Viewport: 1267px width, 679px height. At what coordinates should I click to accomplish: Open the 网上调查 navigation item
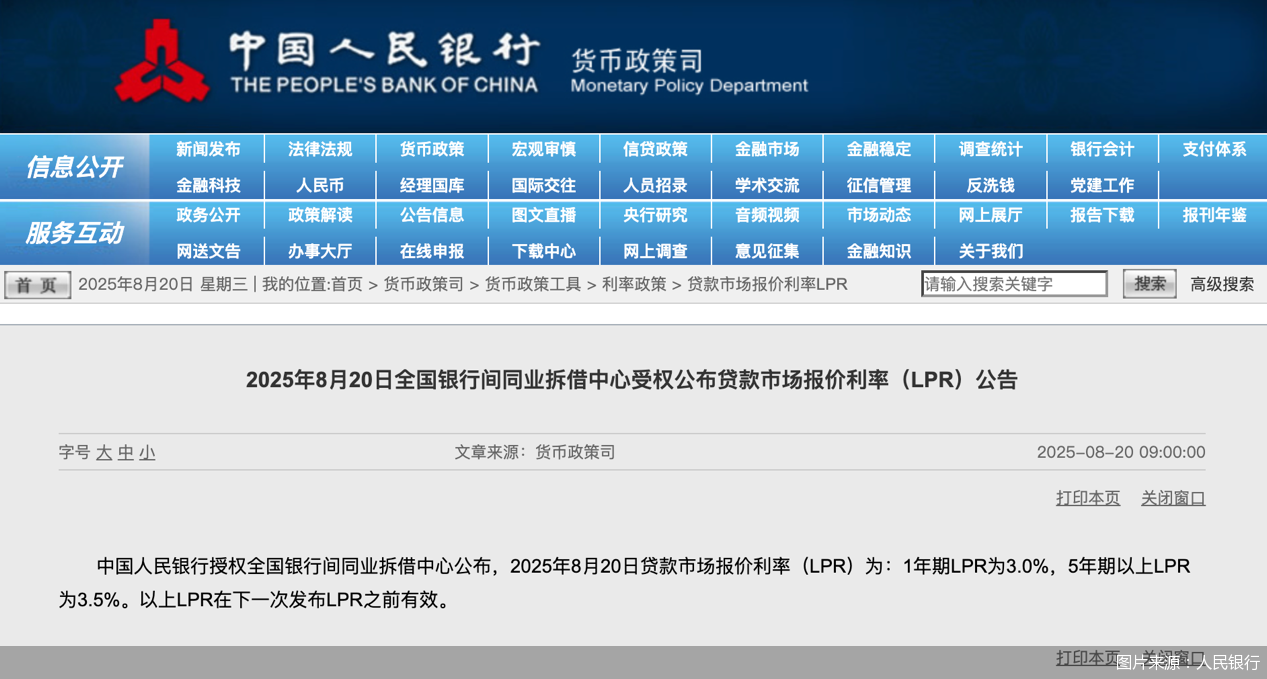coord(655,251)
